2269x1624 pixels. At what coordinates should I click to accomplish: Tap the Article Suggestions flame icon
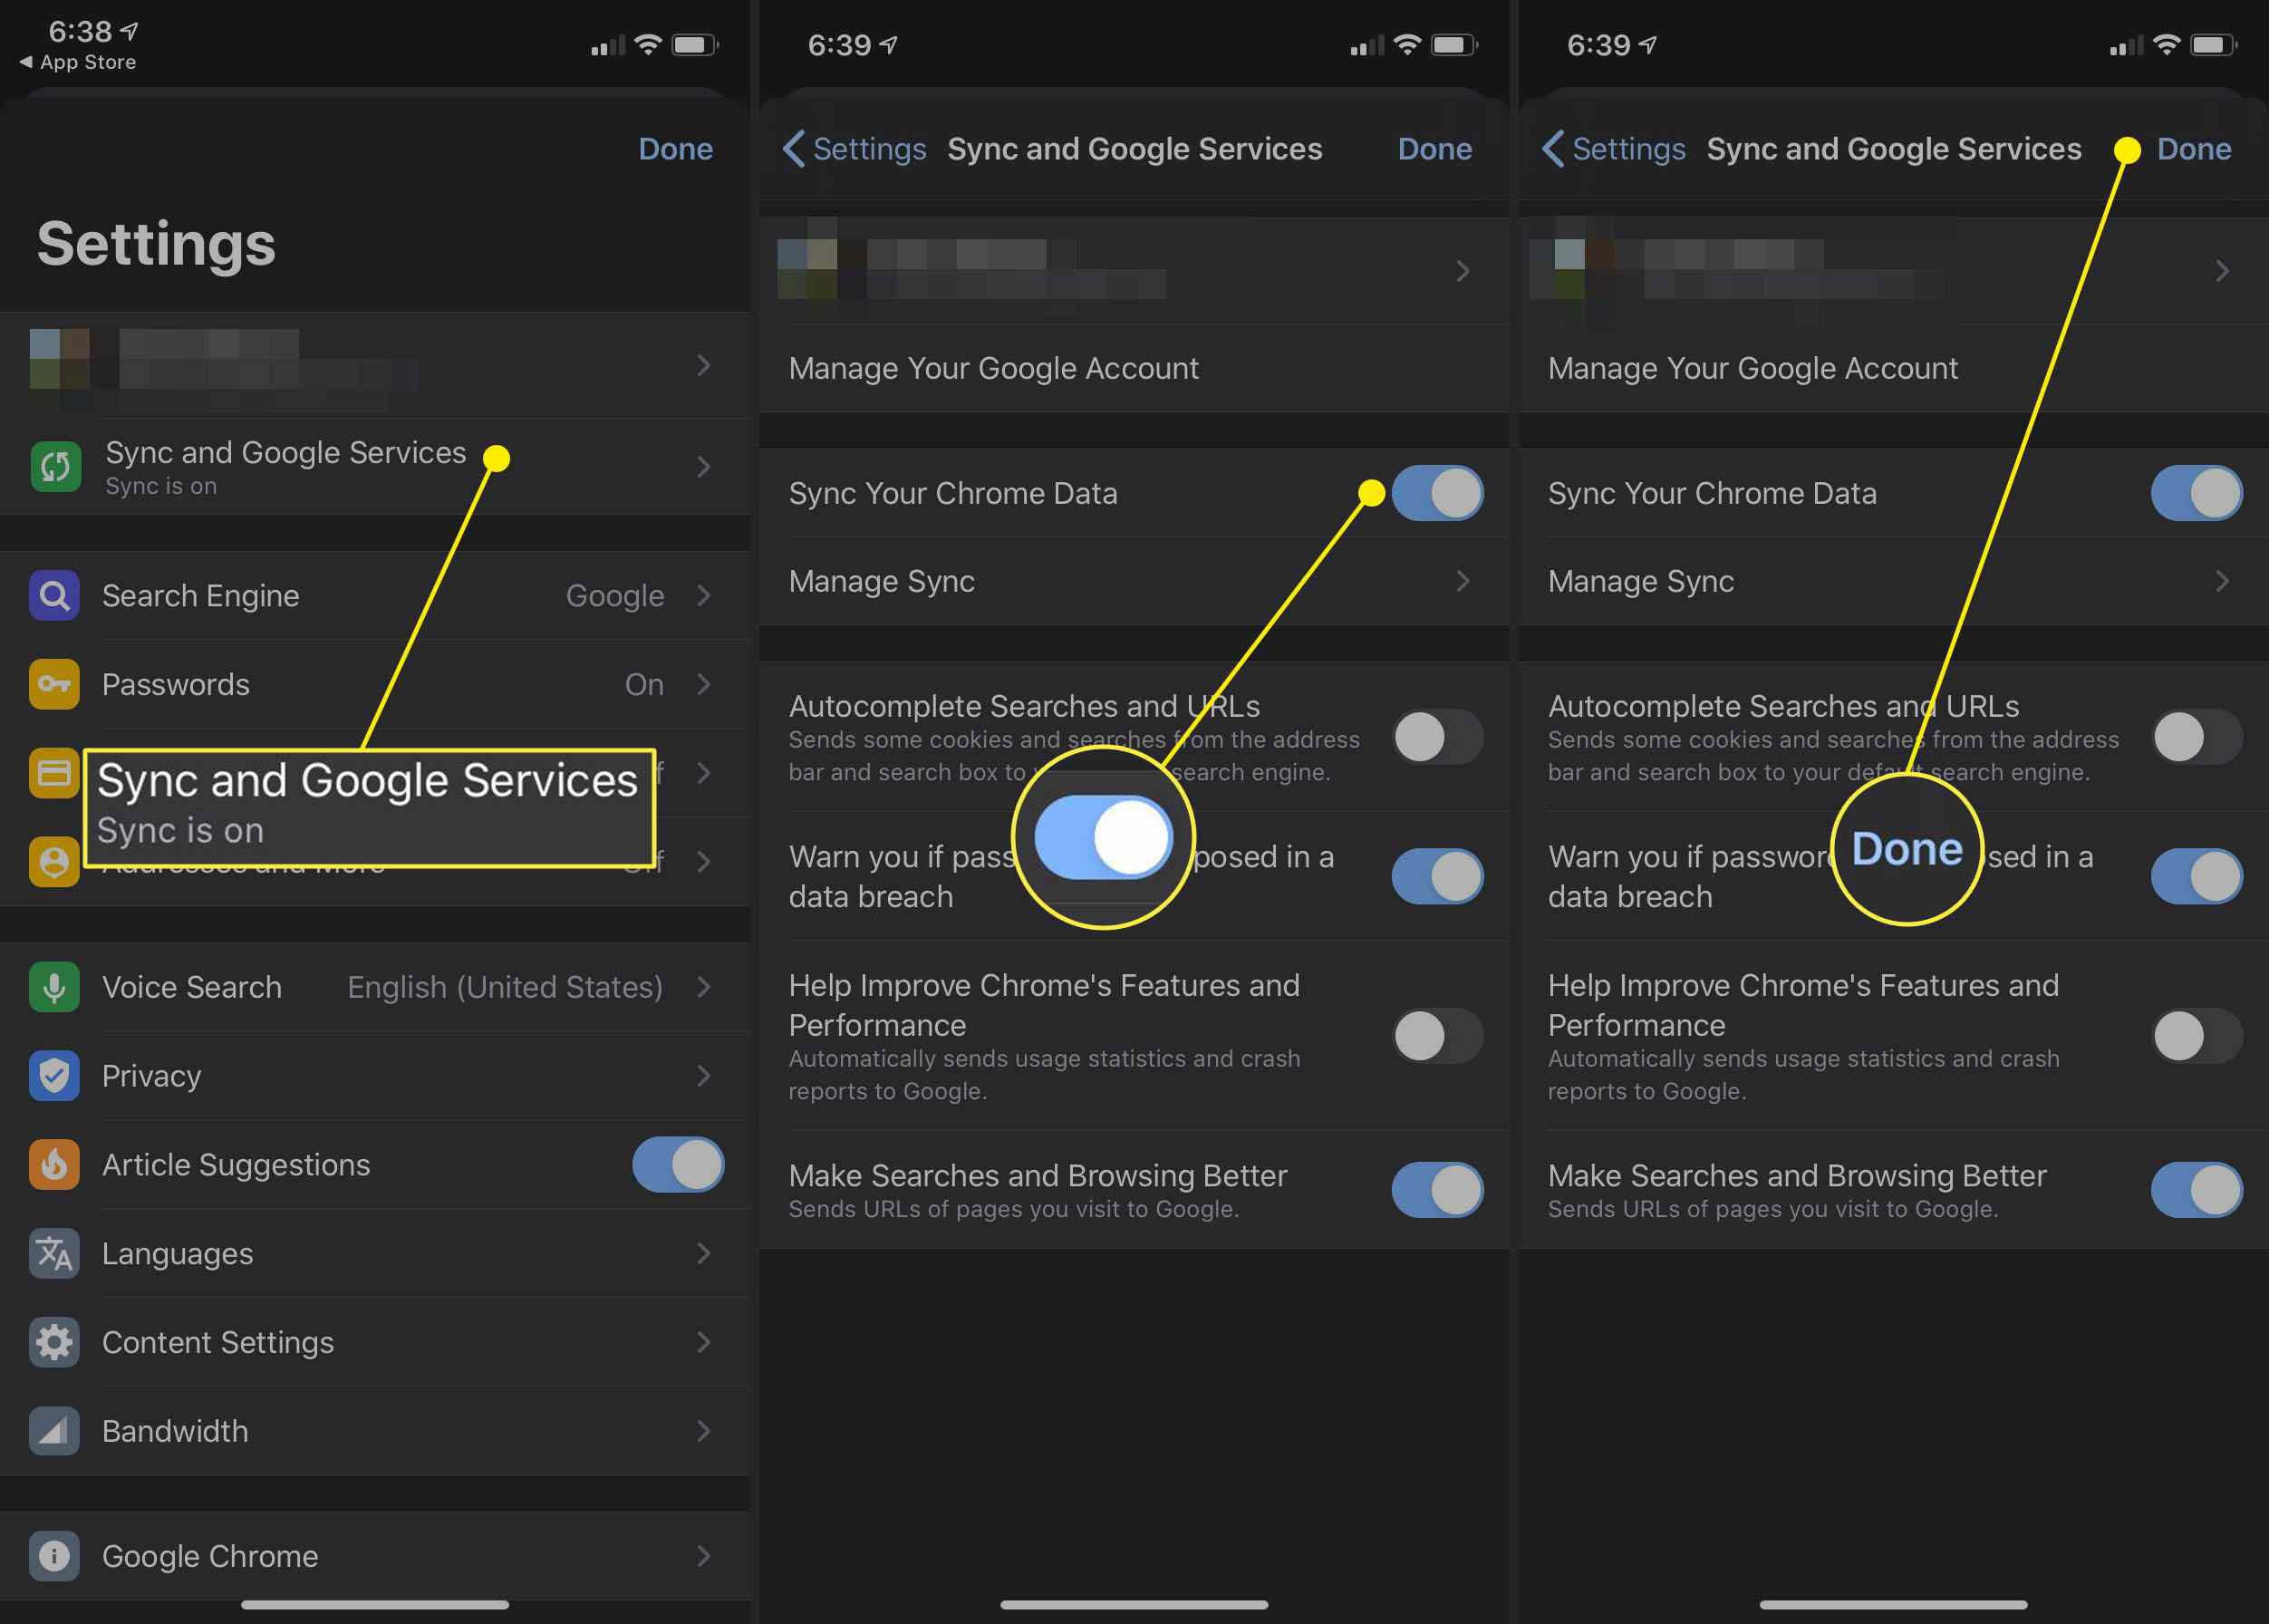point(54,1165)
